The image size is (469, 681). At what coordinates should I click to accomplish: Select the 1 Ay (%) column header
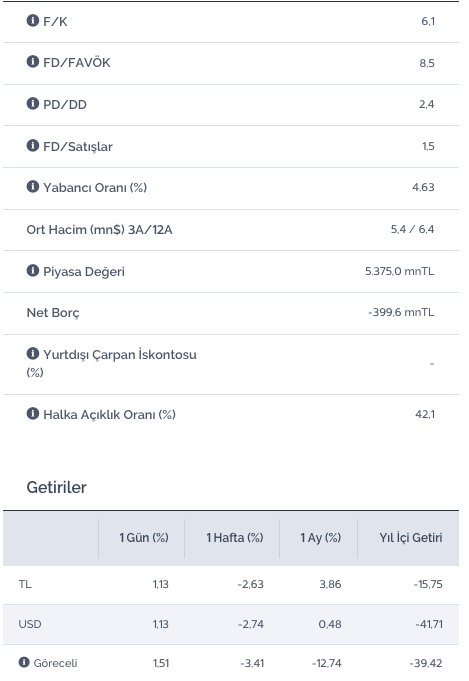pyautogui.click(x=320, y=538)
